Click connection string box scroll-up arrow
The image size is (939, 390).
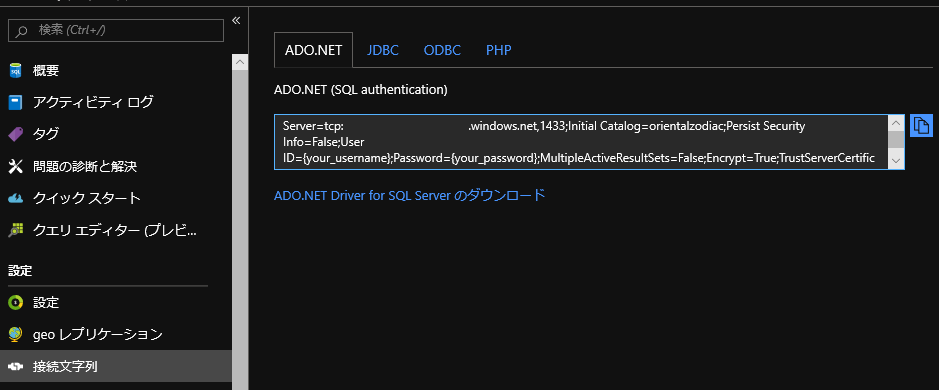tap(896, 123)
